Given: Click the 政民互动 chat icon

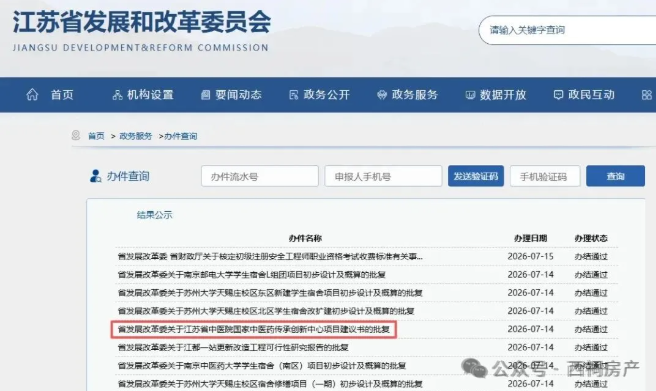Looking at the screenshot, I should (558, 95).
